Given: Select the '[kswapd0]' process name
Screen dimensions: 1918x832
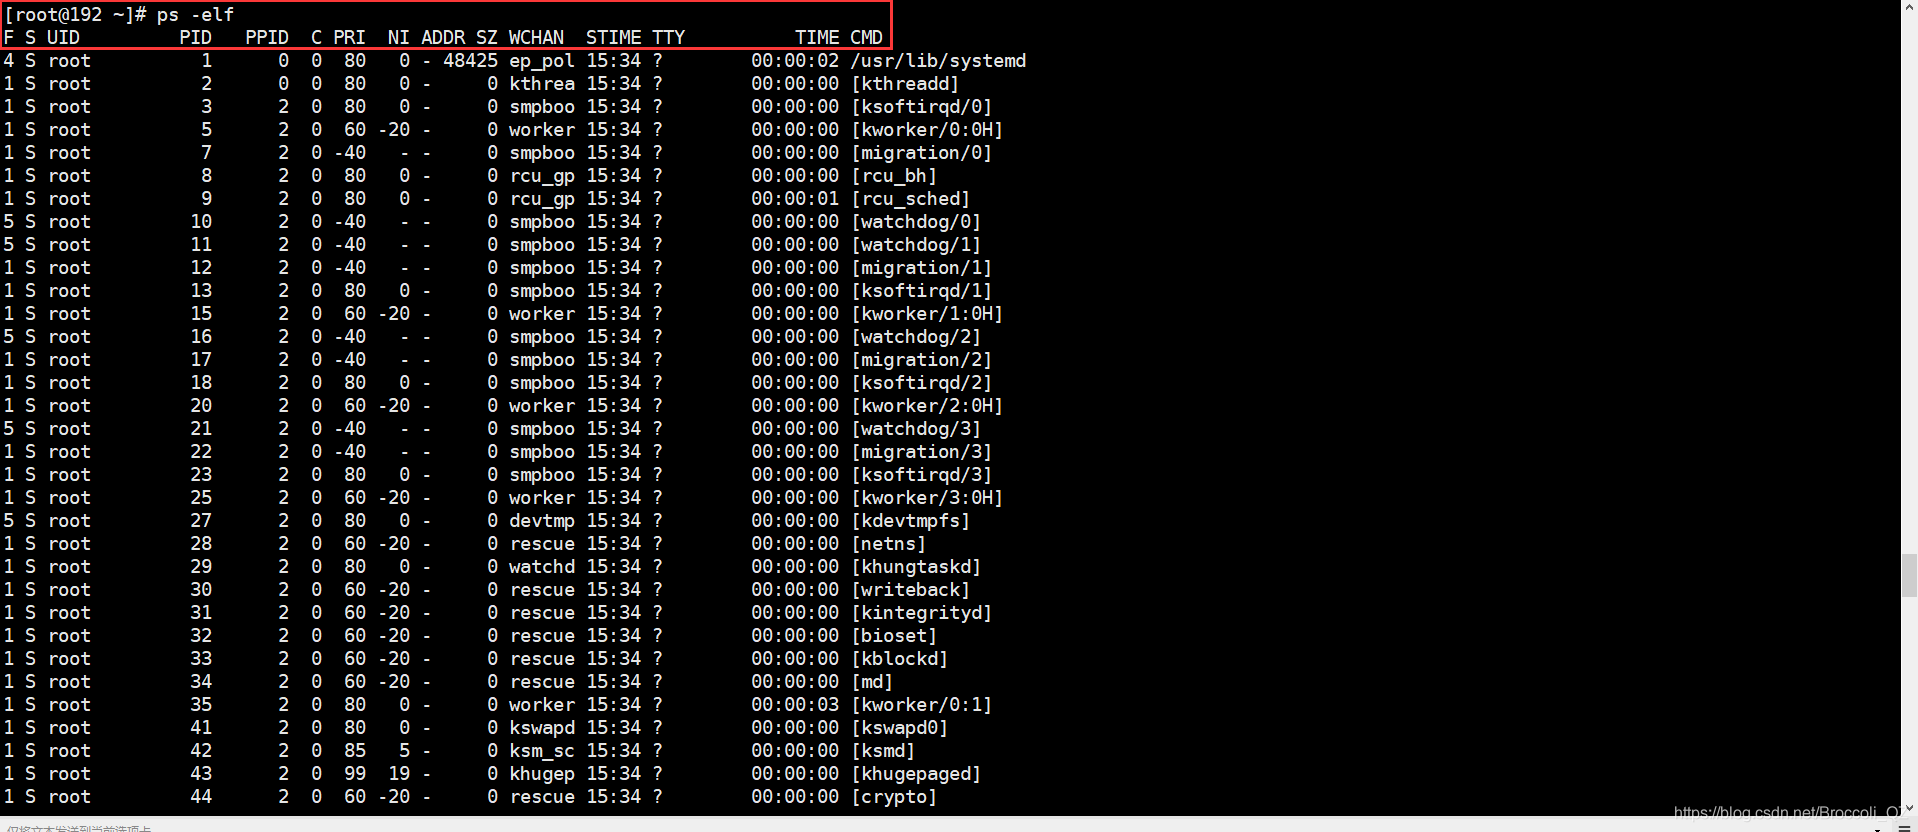Looking at the screenshot, I should (x=899, y=728).
